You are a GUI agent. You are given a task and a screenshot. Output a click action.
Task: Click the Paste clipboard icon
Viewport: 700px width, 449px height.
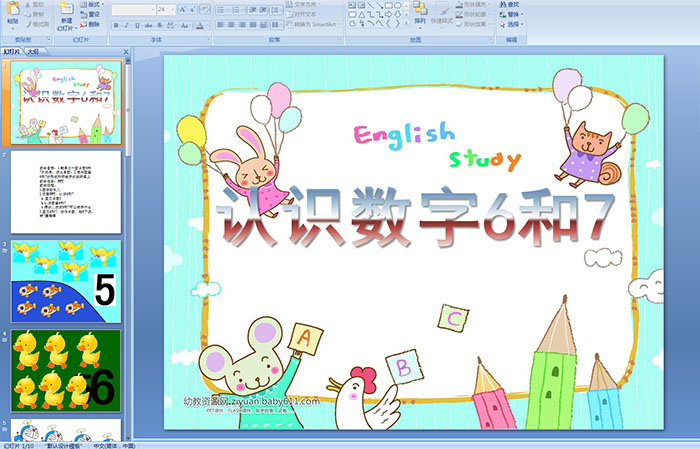coord(13,9)
